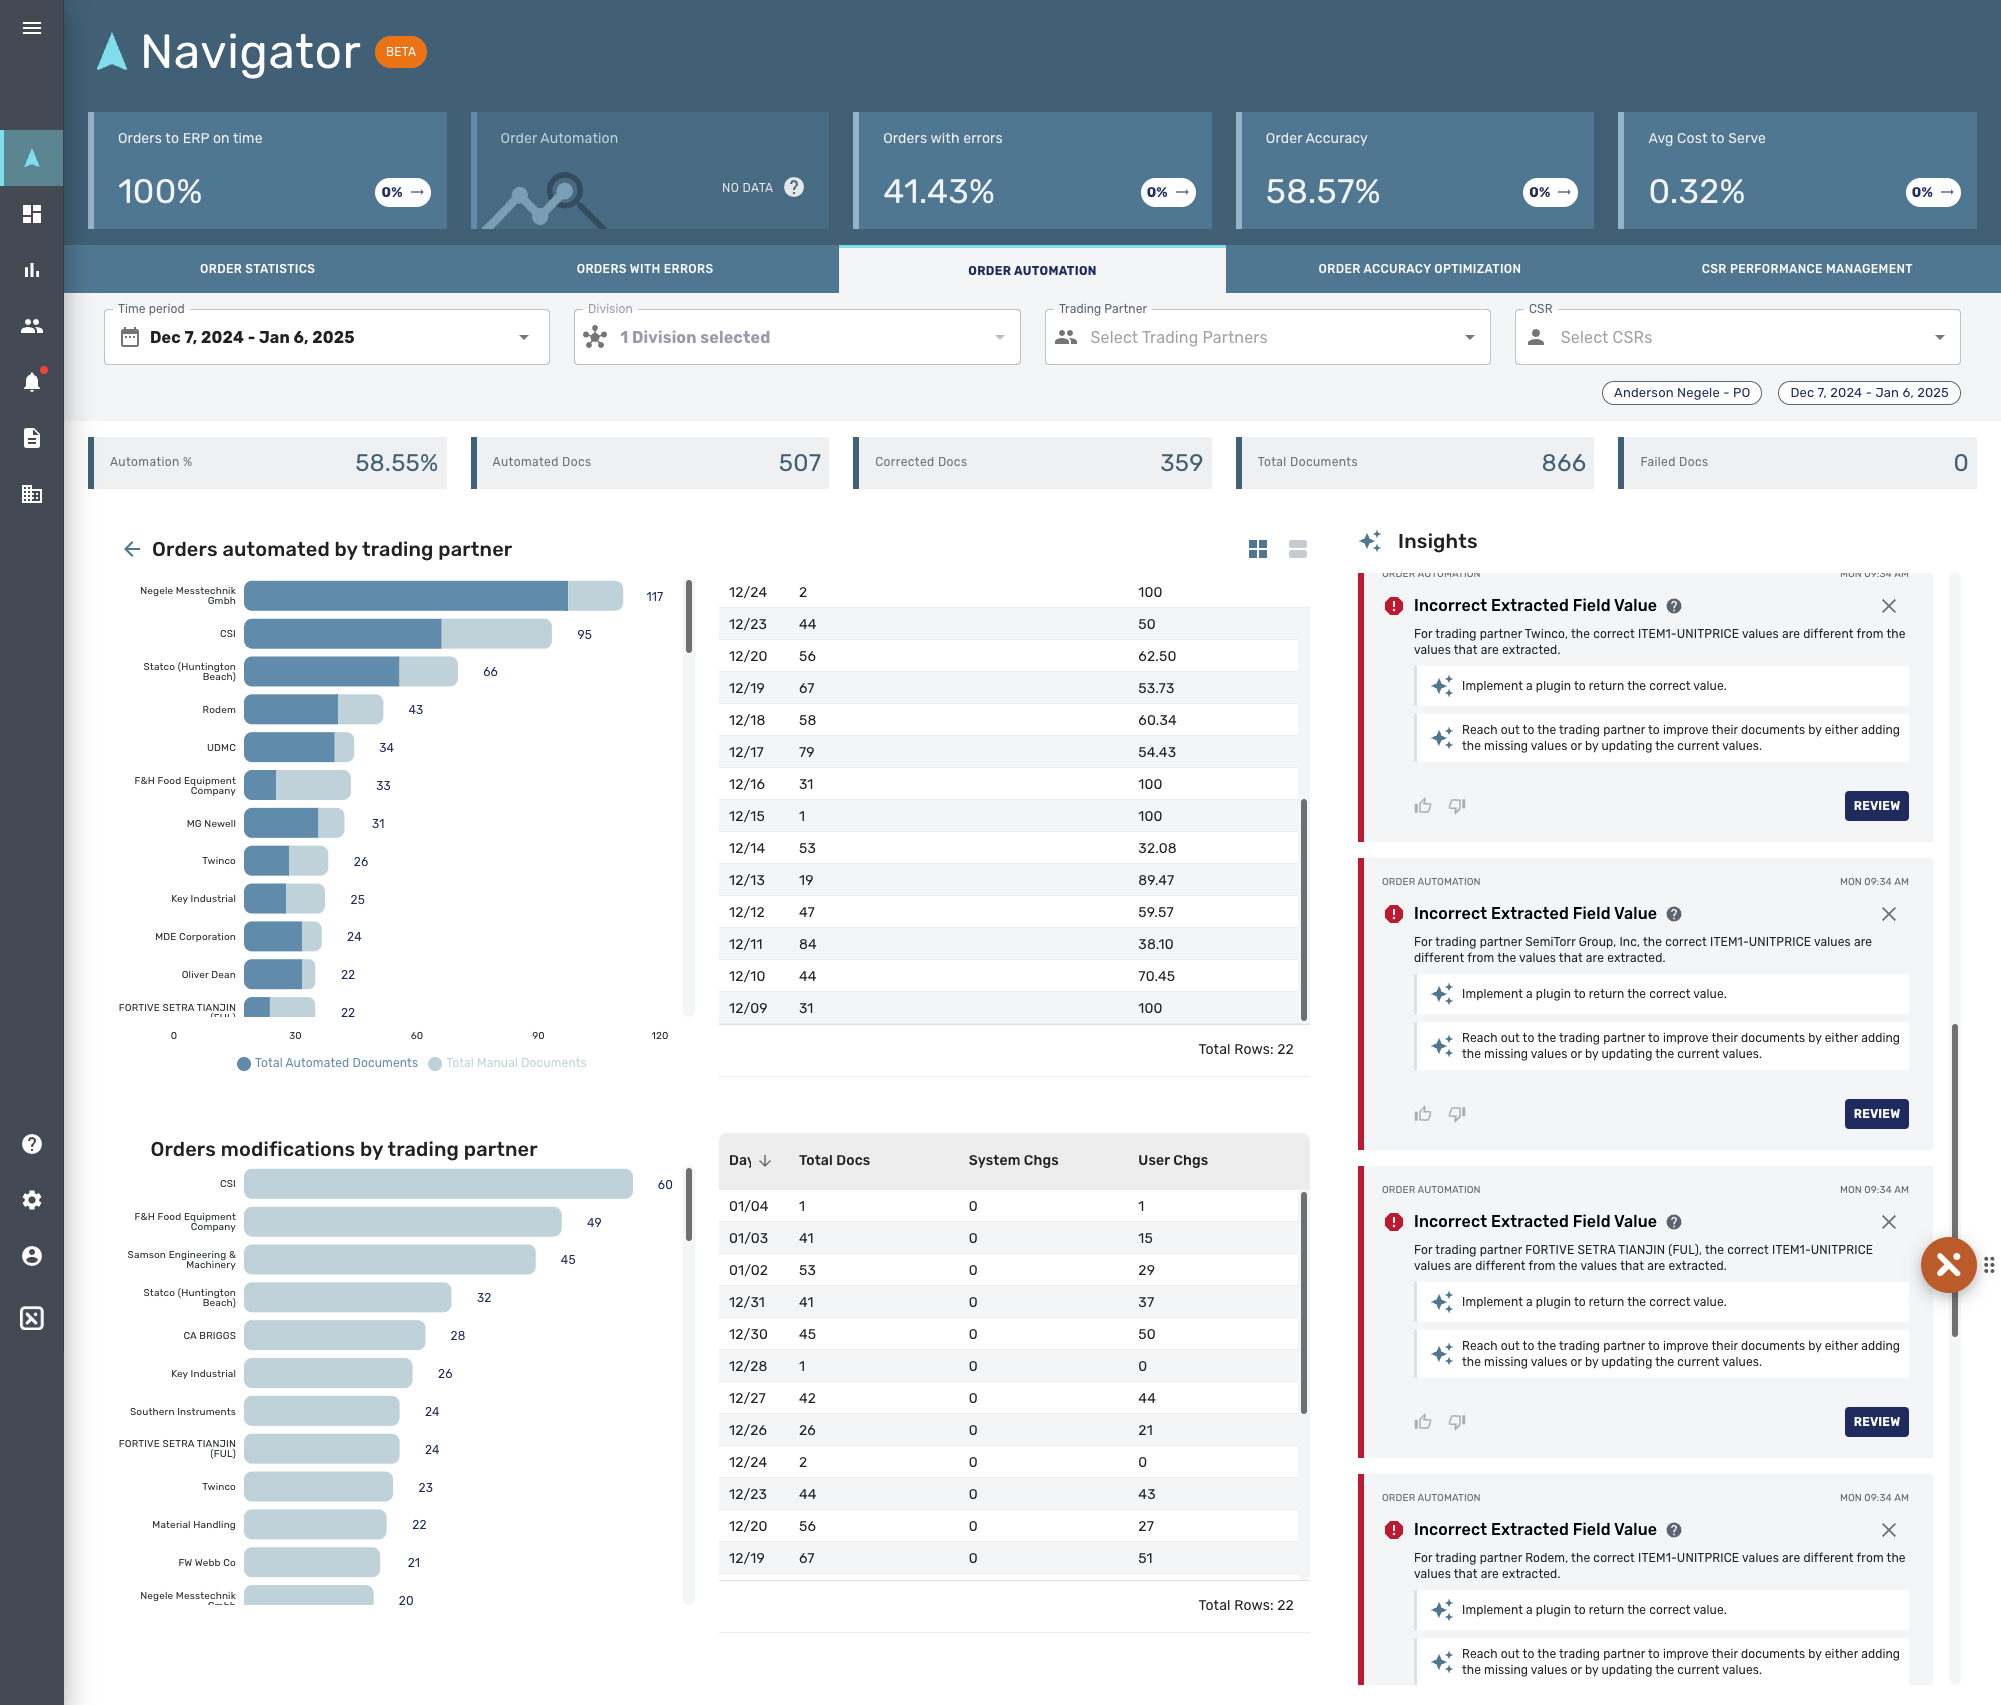The image size is (2001, 1705).
Task: Open the Time period dropdown
Action: (x=327, y=337)
